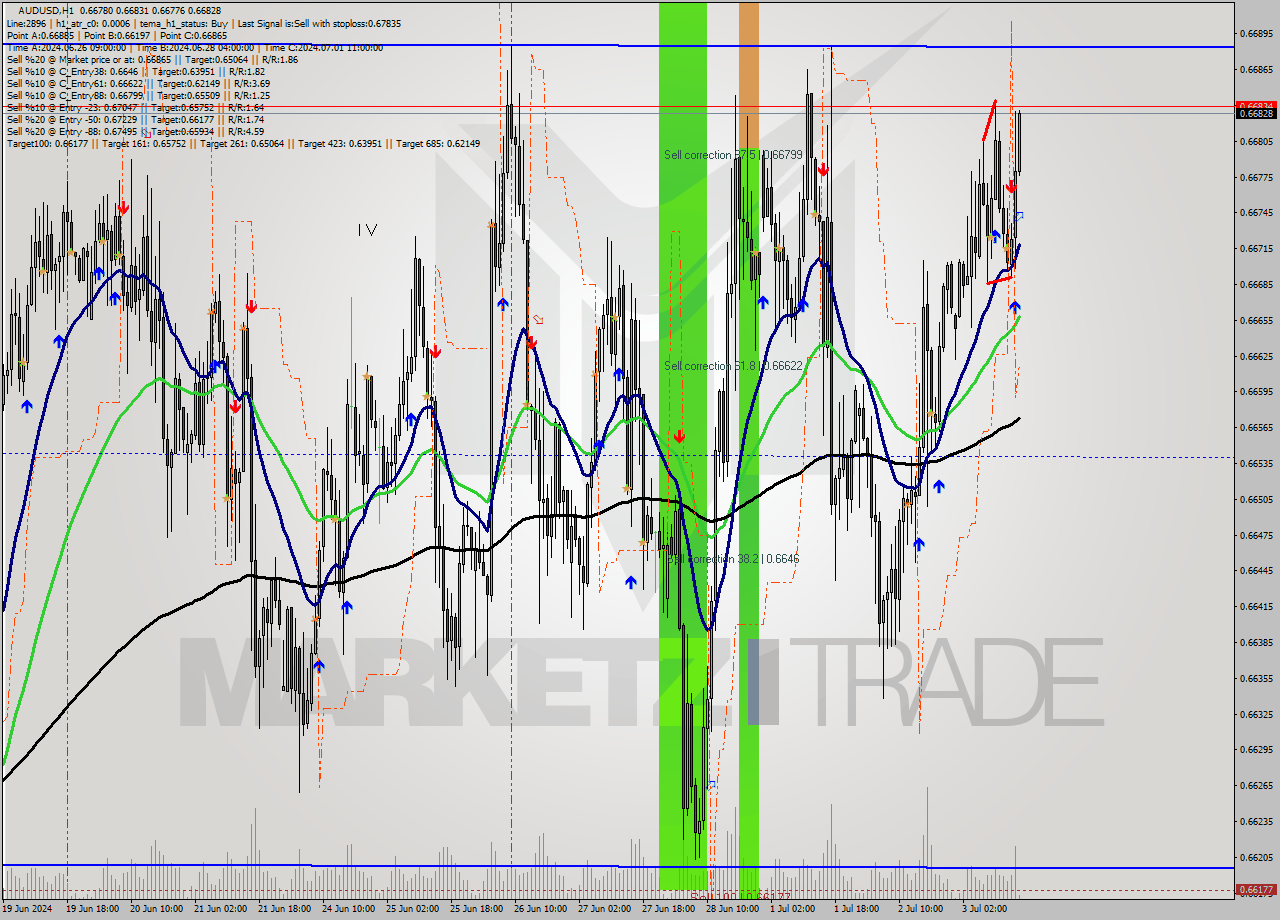The image size is (1280, 920).
Task: Click price axis value 0.66565
Action: 1256,428
